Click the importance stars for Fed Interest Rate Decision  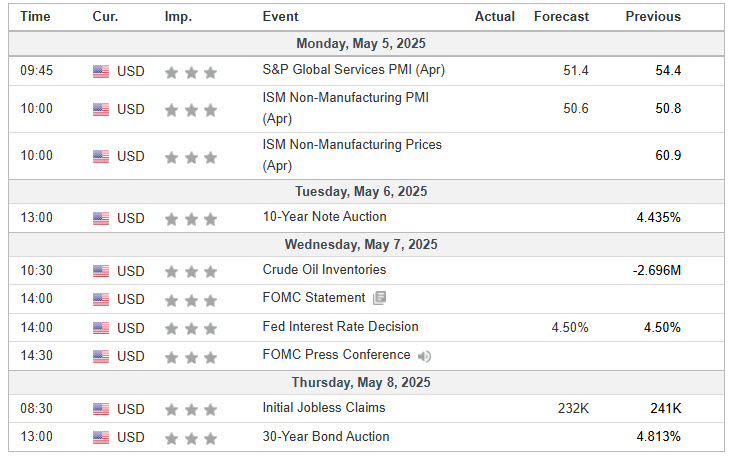coord(191,329)
